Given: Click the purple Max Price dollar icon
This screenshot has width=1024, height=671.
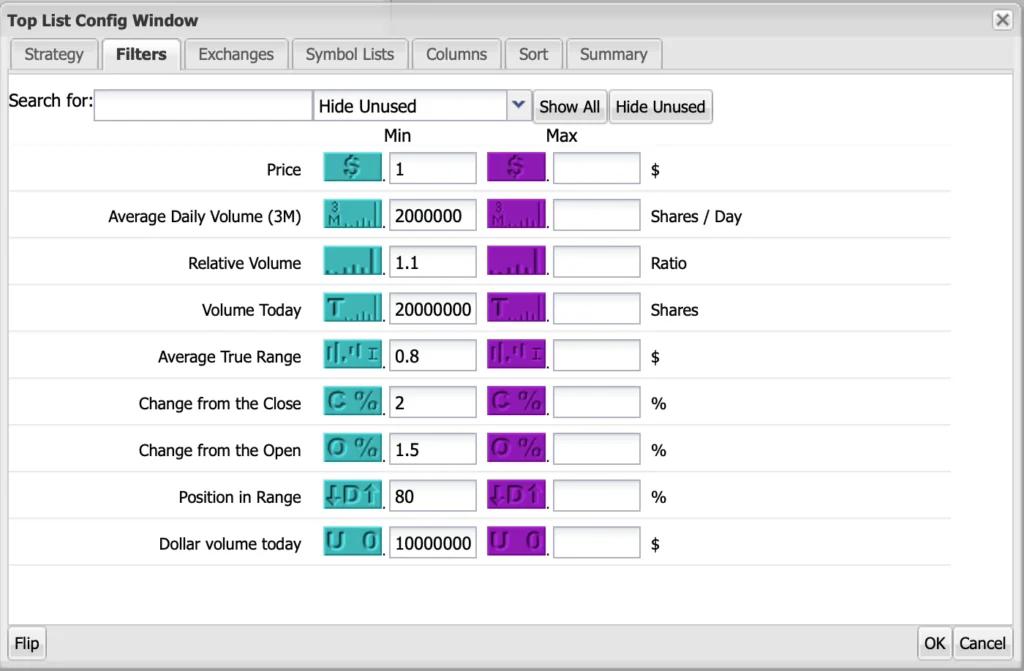Looking at the screenshot, I should (x=516, y=168).
